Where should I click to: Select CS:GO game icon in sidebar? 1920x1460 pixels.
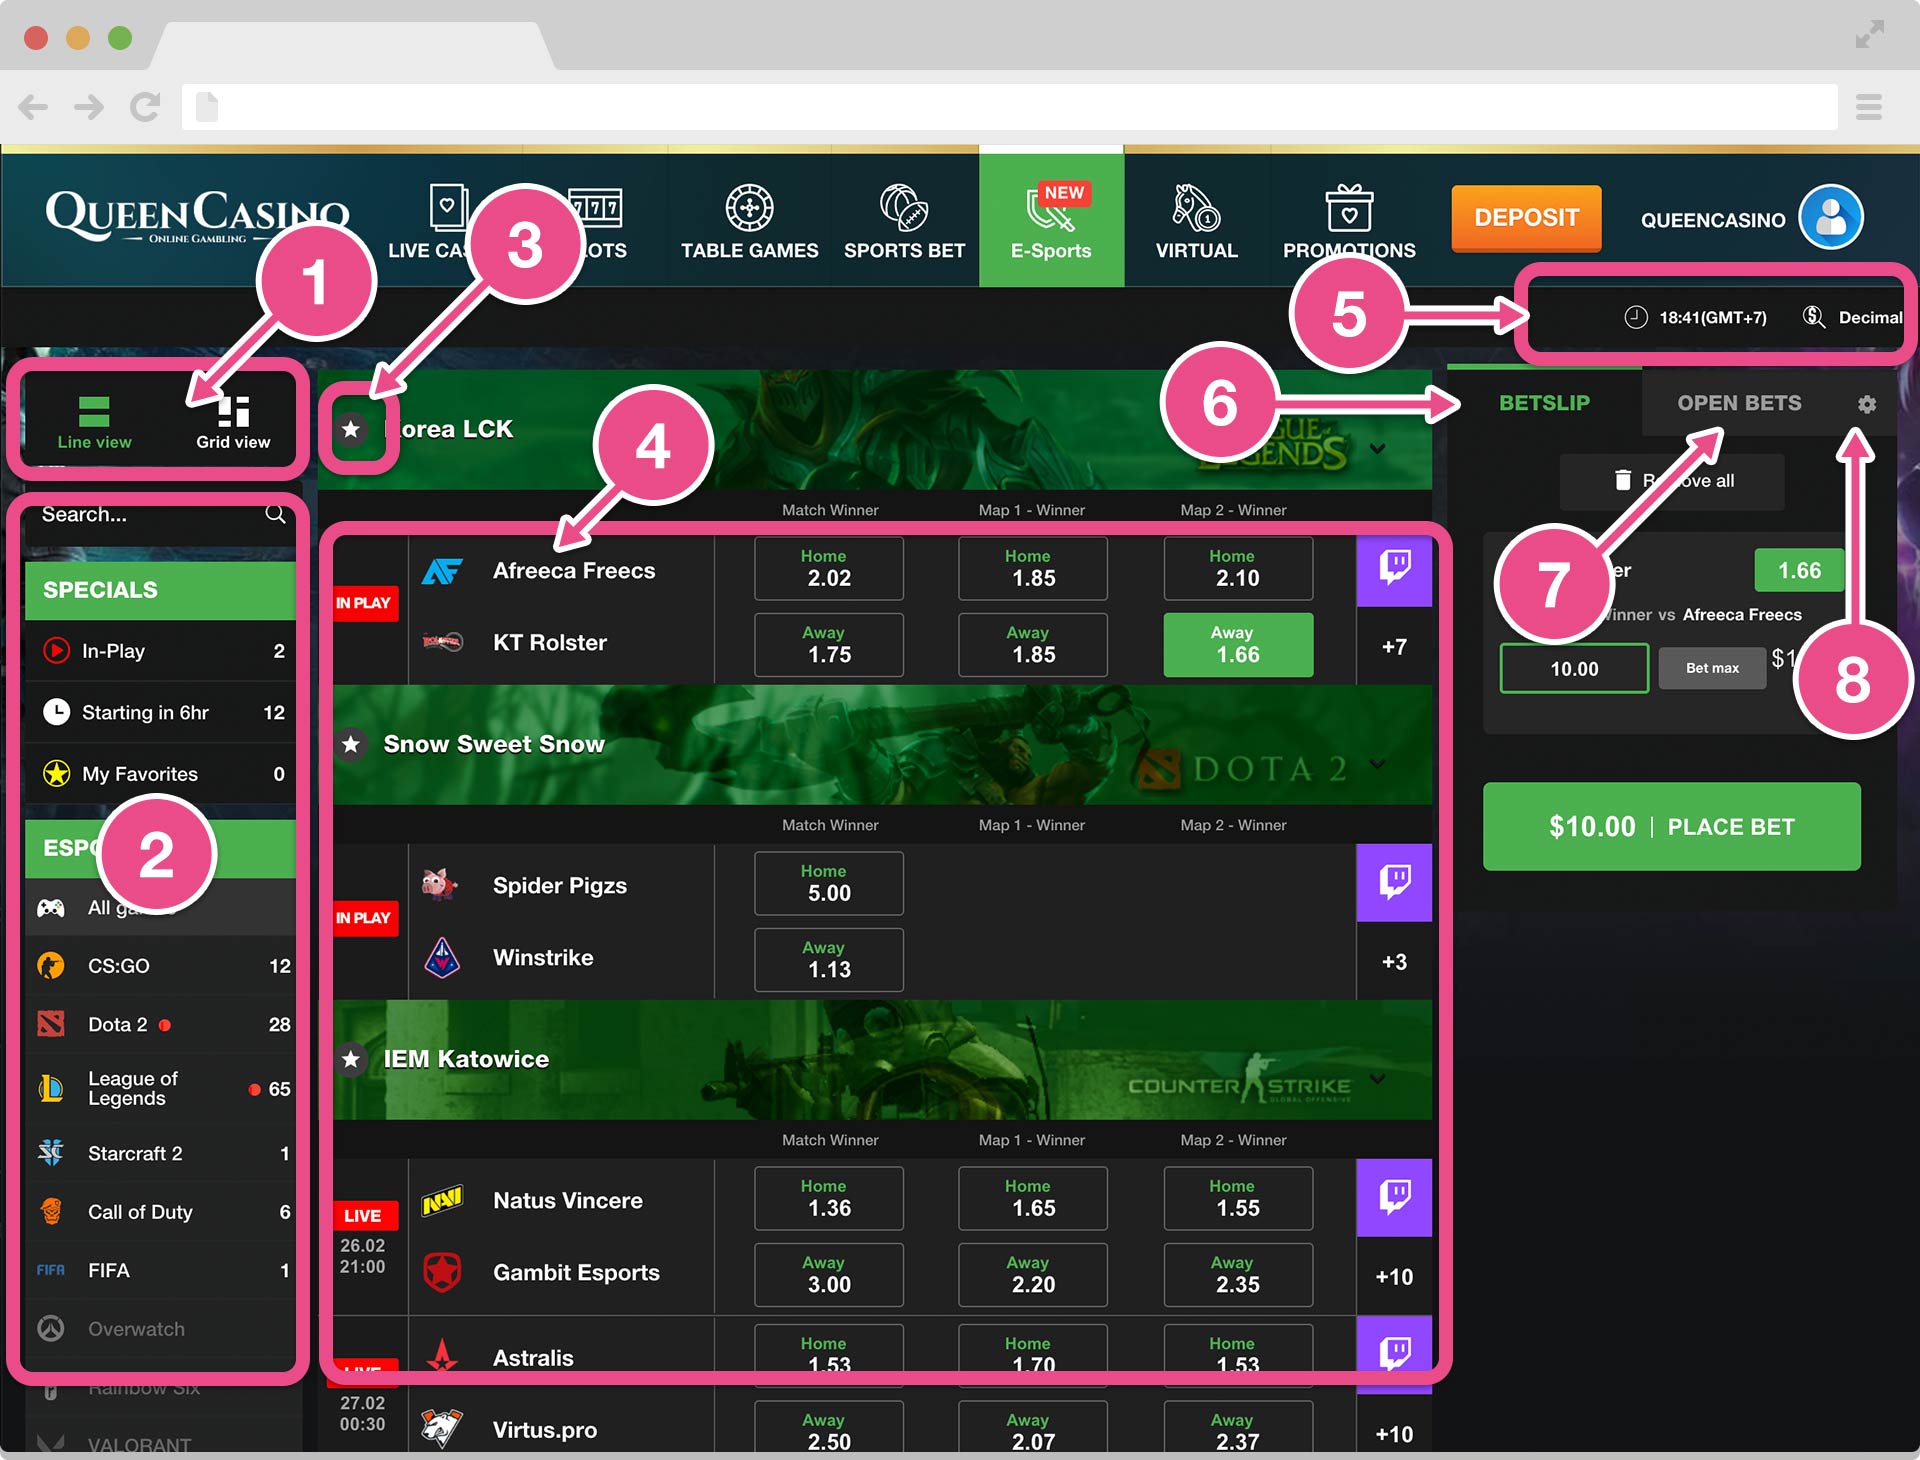[51, 966]
